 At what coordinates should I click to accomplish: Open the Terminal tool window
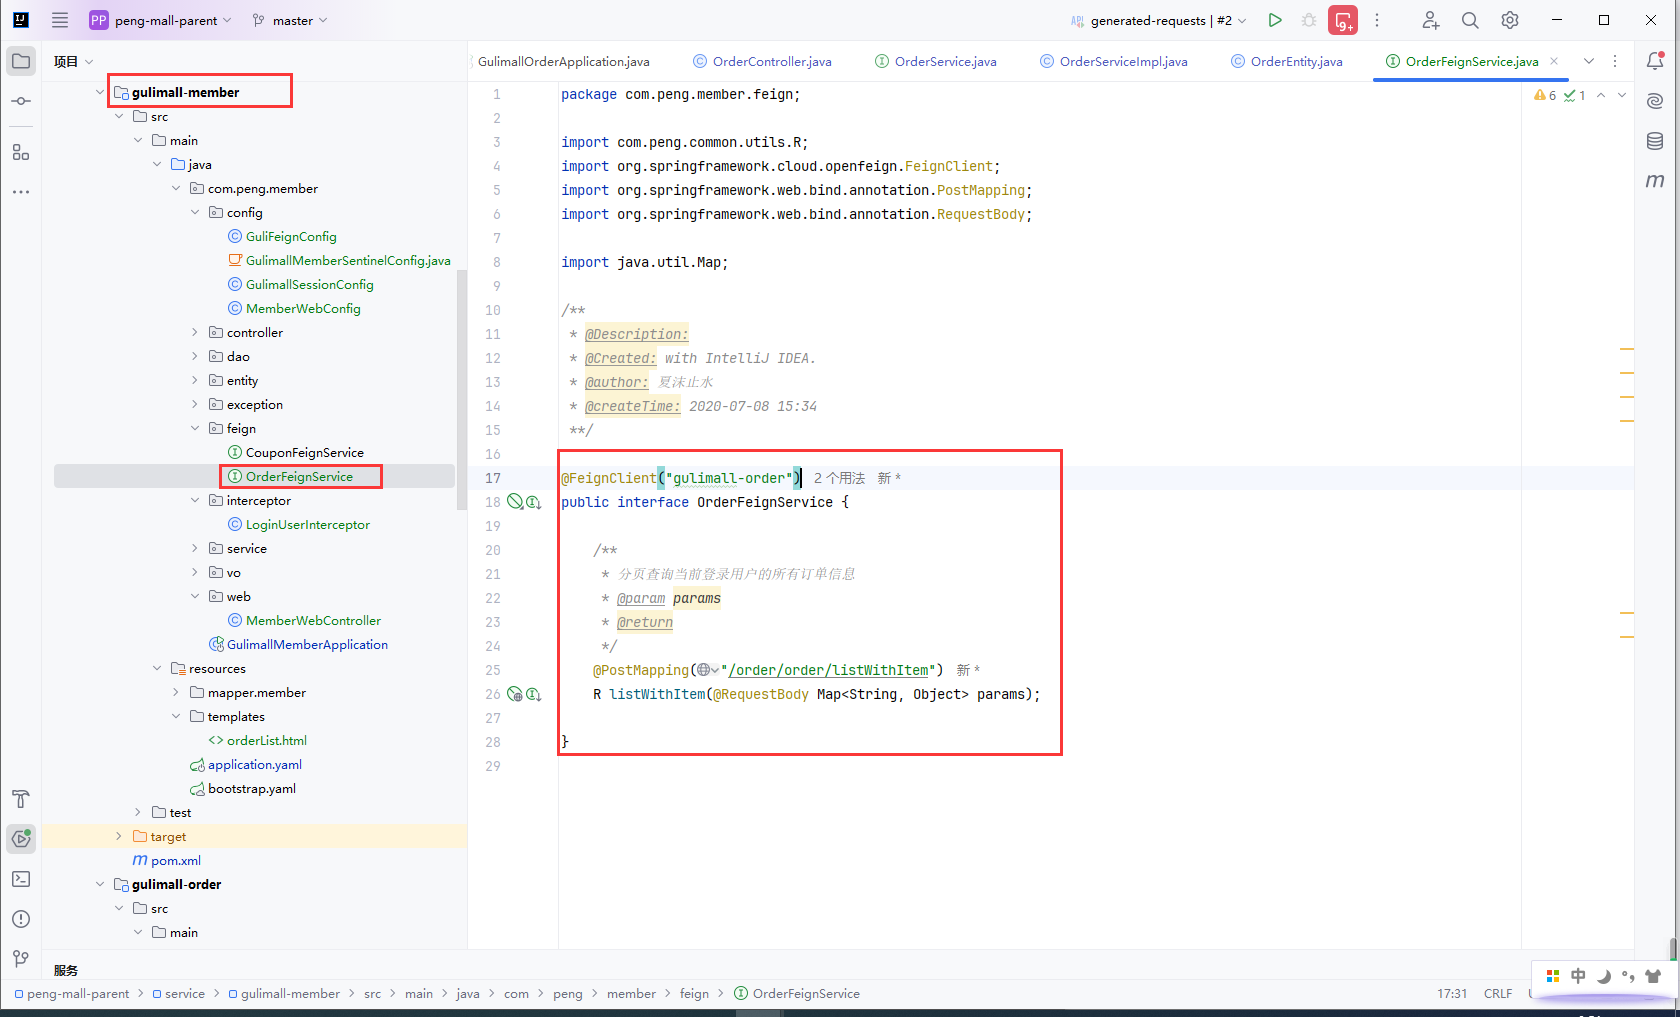click(21, 879)
